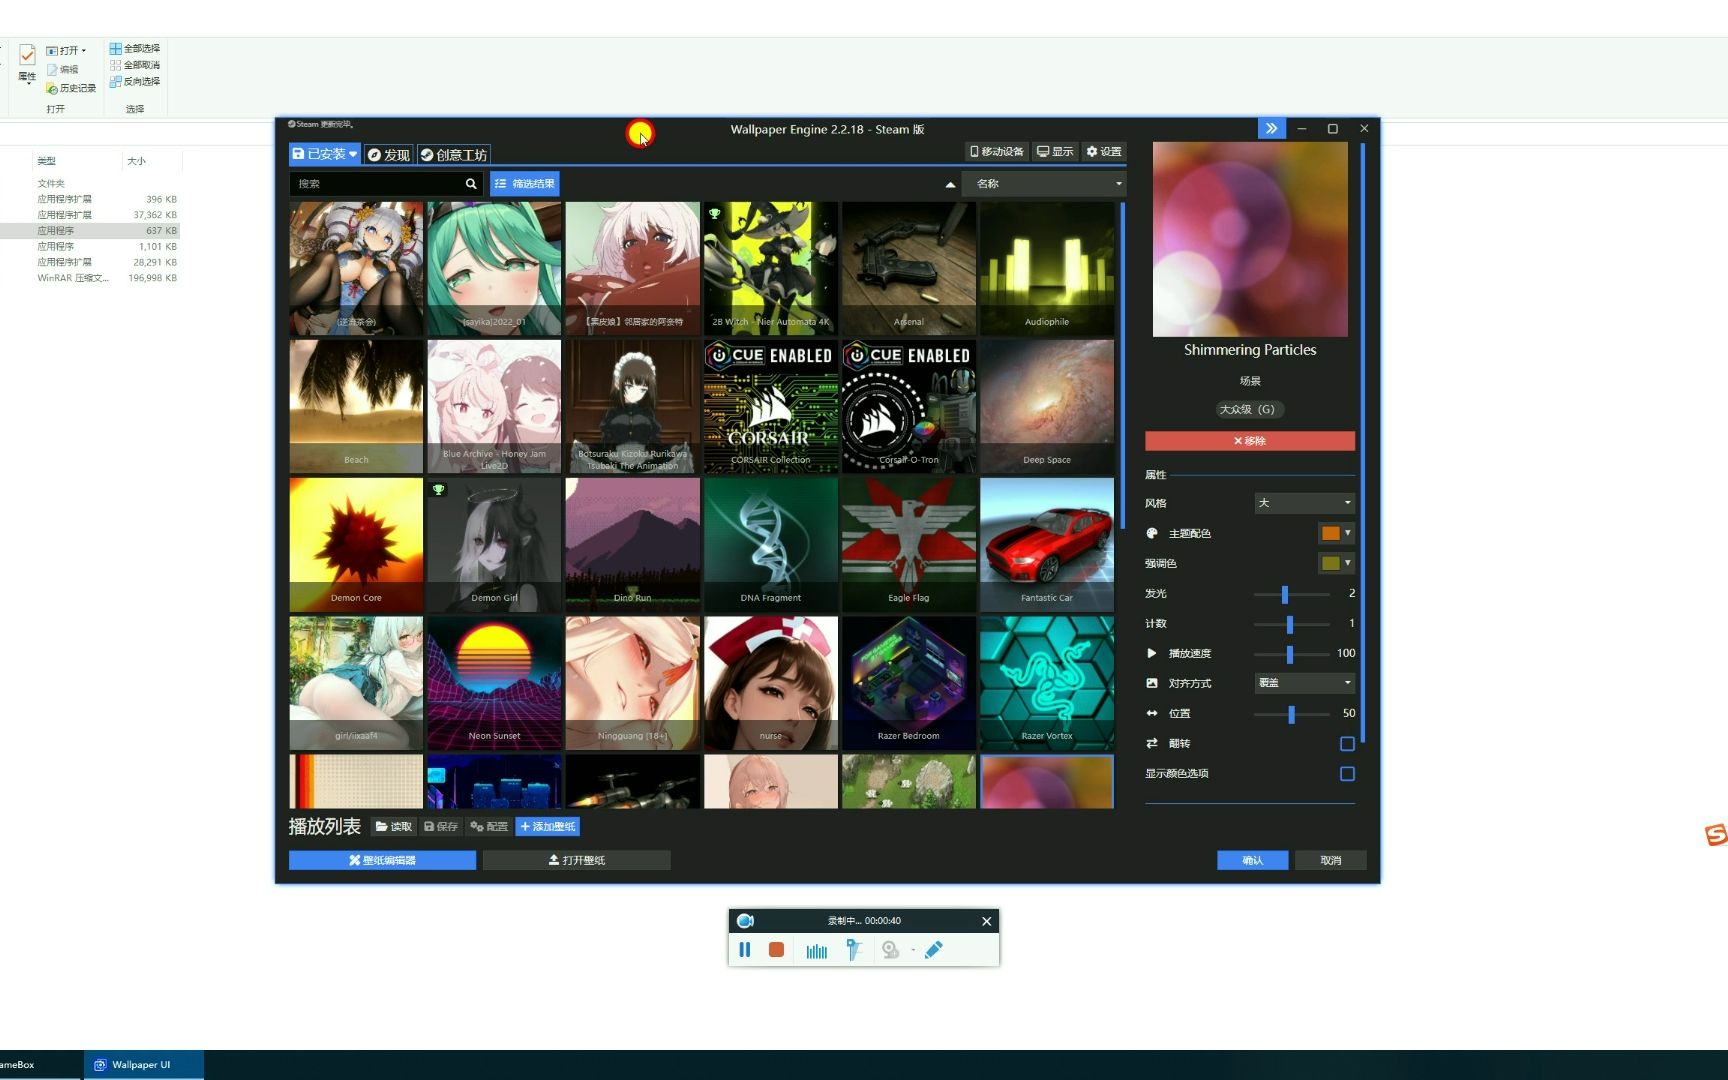Click the 确认 confirm button

tap(1252, 860)
